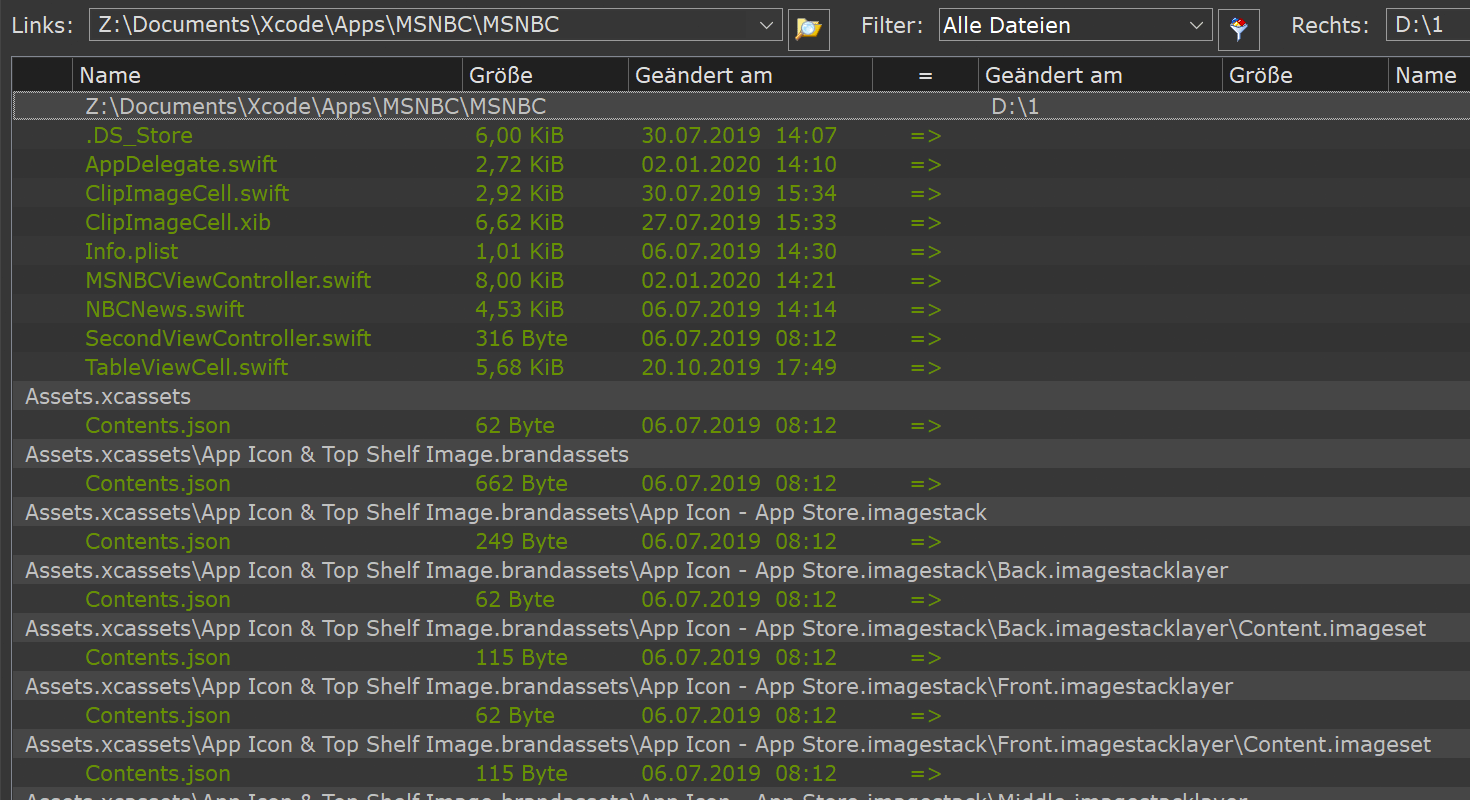Click the D:\1 entry in root row

(x=1015, y=106)
